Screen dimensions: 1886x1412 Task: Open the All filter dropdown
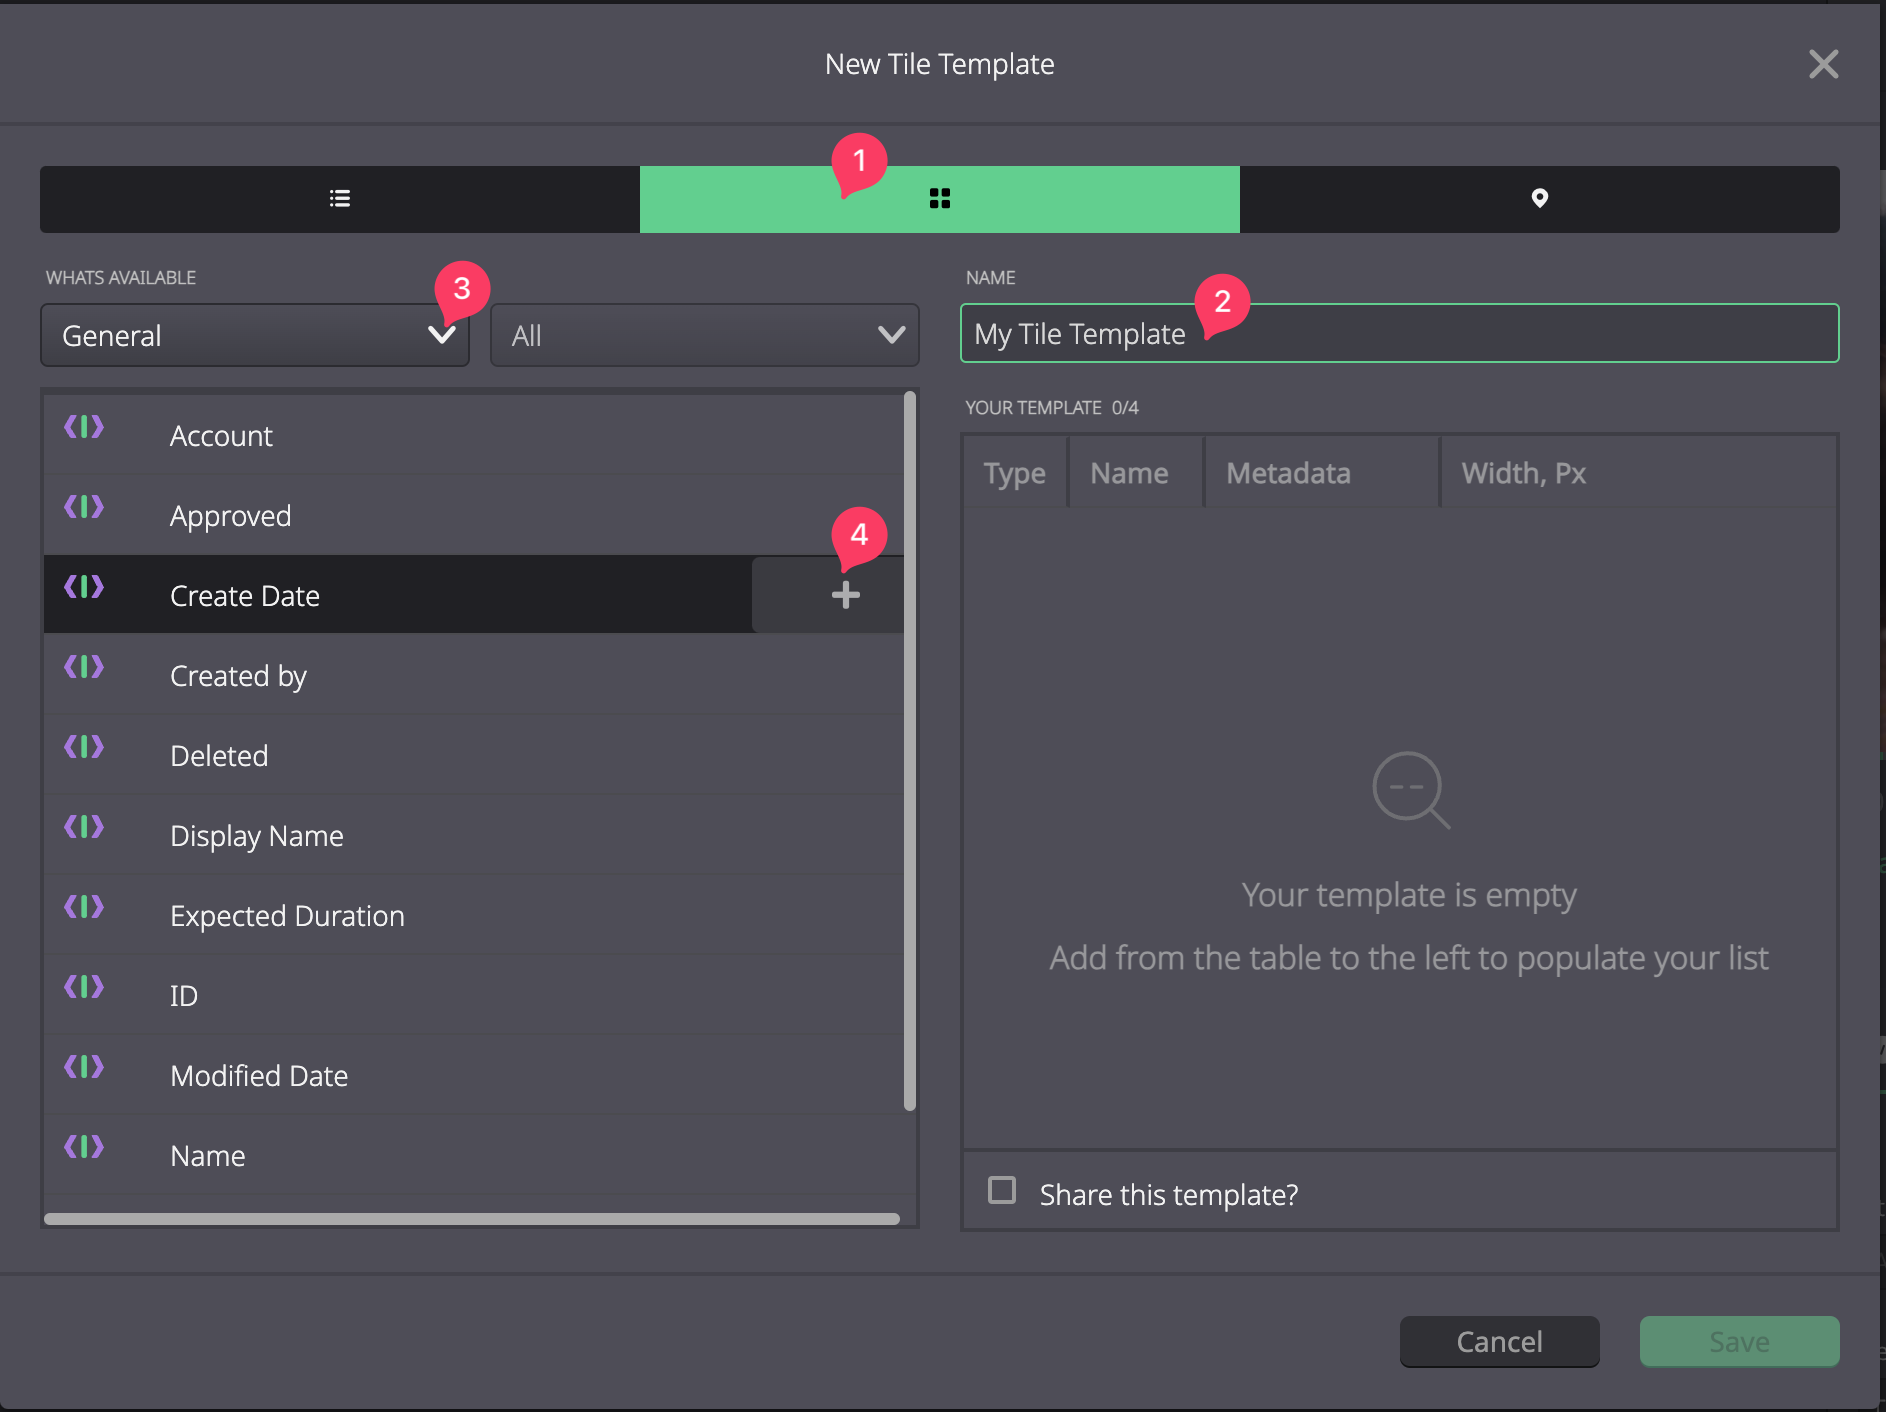tap(705, 335)
